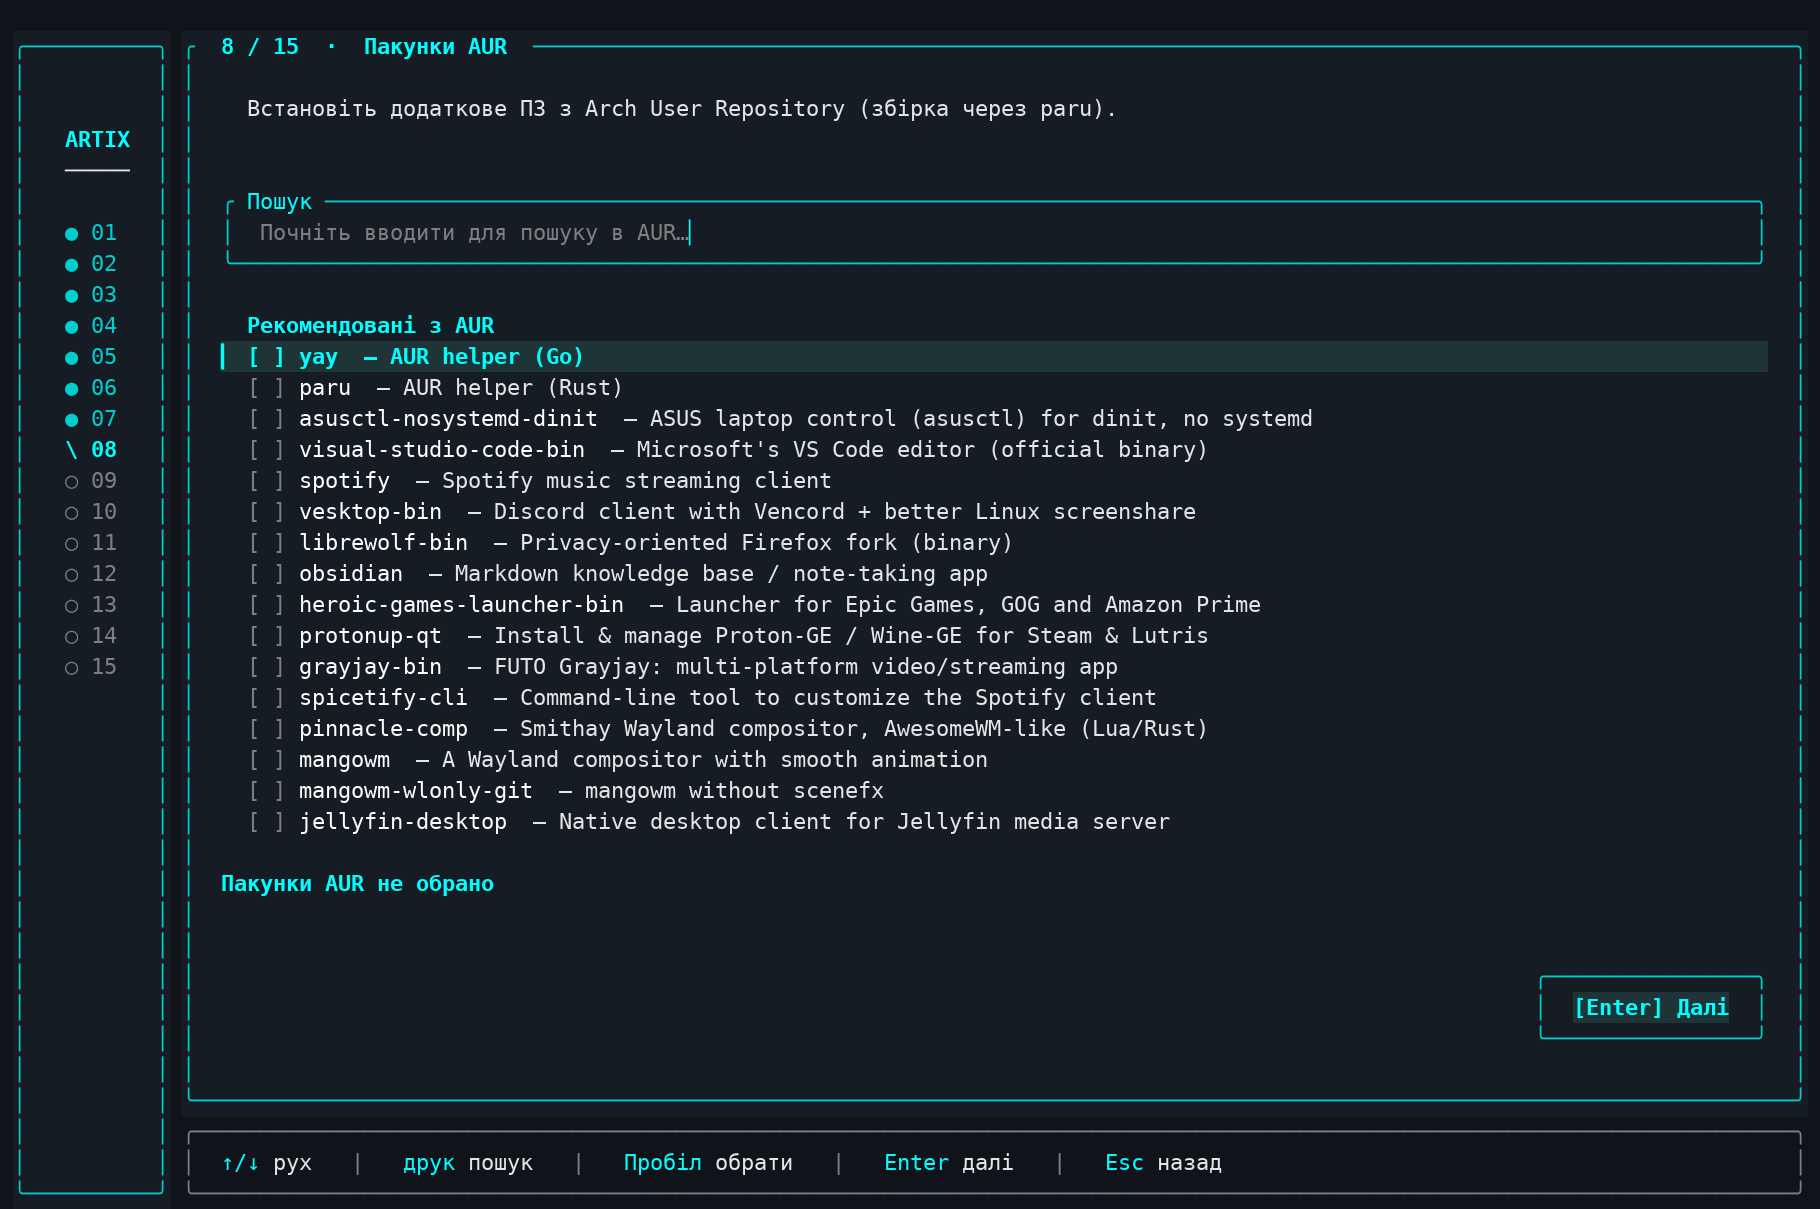Jump to step 05 indicator
The width and height of the screenshot is (1820, 1209).
[x=91, y=357]
